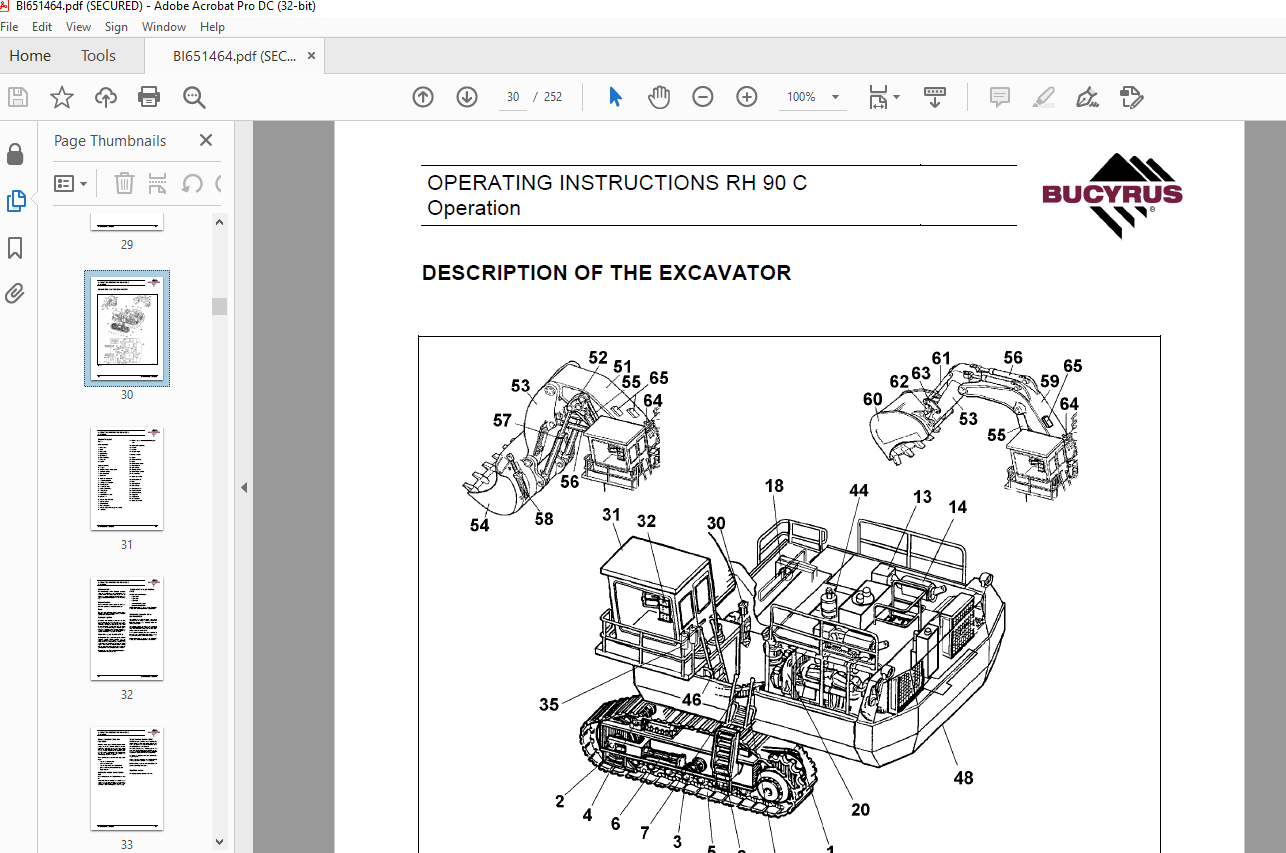Close the BI651464.pdf tab
The height and width of the screenshot is (853, 1286).
pos(312,56)
